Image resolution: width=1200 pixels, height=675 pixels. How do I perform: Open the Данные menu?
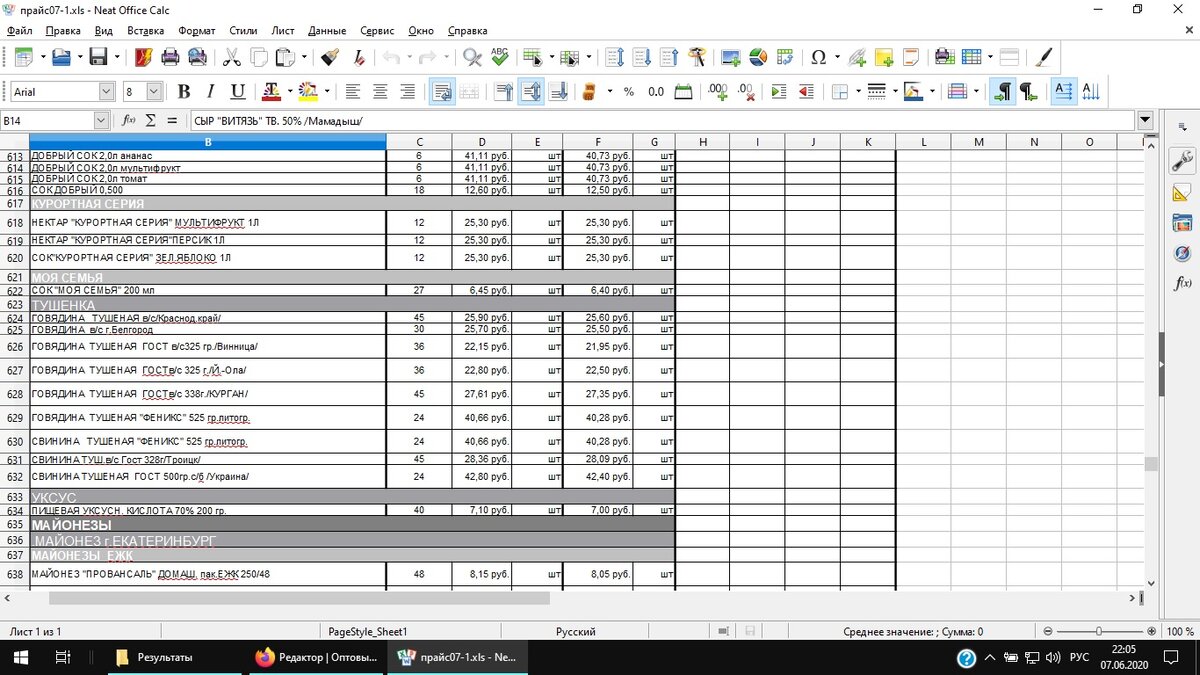coord(327,31)
